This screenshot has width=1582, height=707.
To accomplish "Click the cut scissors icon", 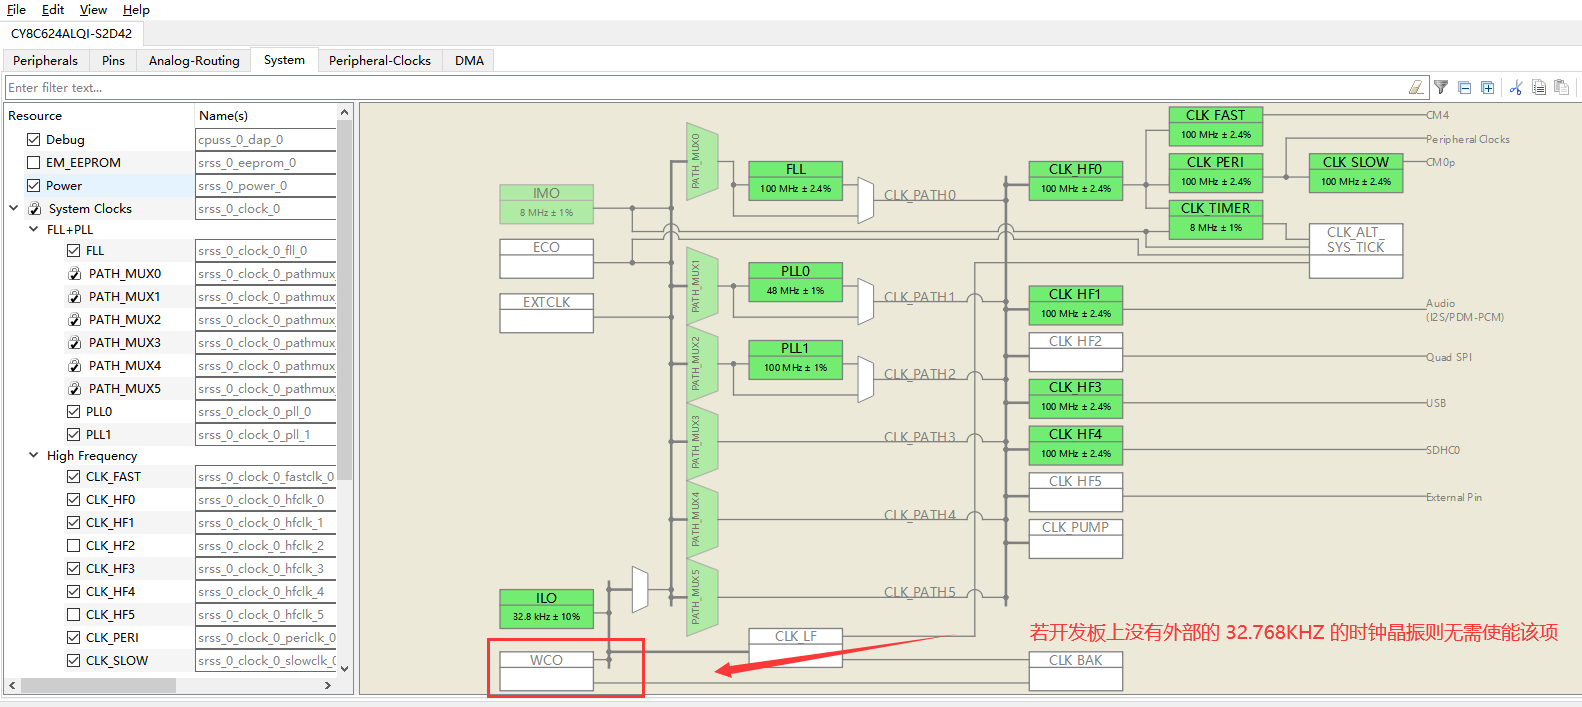I will tap(1516, 88).
